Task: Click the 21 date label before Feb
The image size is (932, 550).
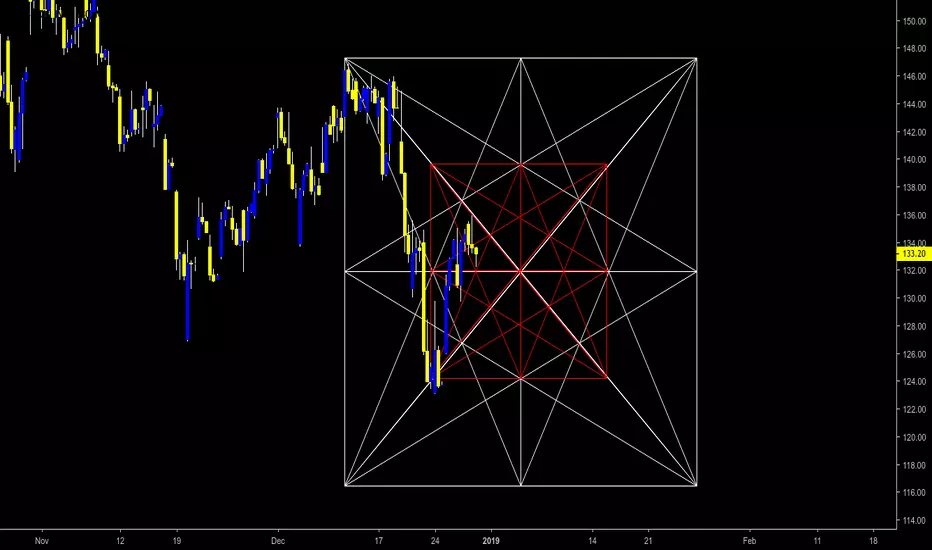Action: tap(648, 540)
